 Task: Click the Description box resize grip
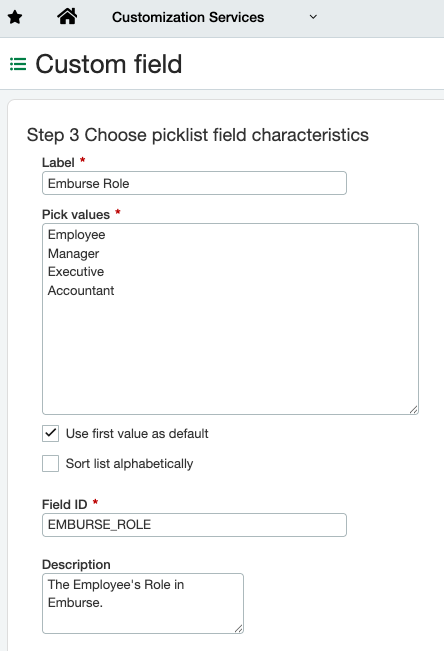click(x=238, y=629)
